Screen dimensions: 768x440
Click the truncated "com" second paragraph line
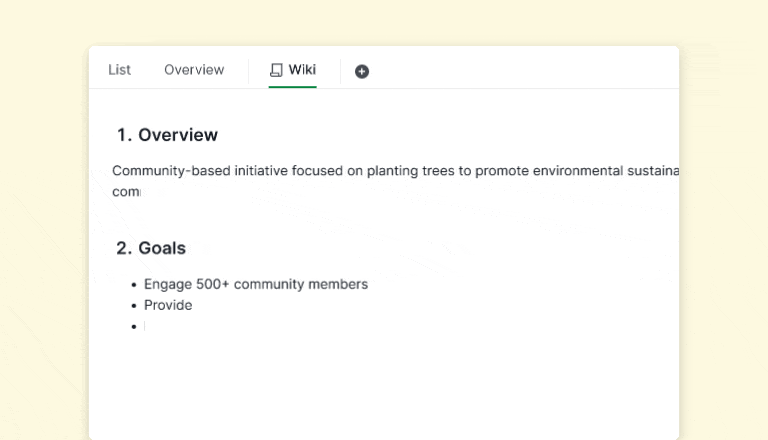[x=126, y=191]
